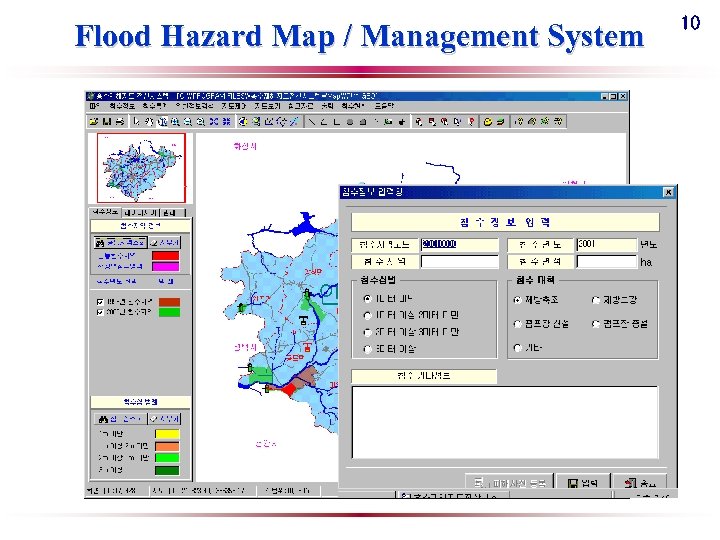720x540 pixels.
Task: Click the floppy-disk save button in the dialog
Action: tap(583, 483)
